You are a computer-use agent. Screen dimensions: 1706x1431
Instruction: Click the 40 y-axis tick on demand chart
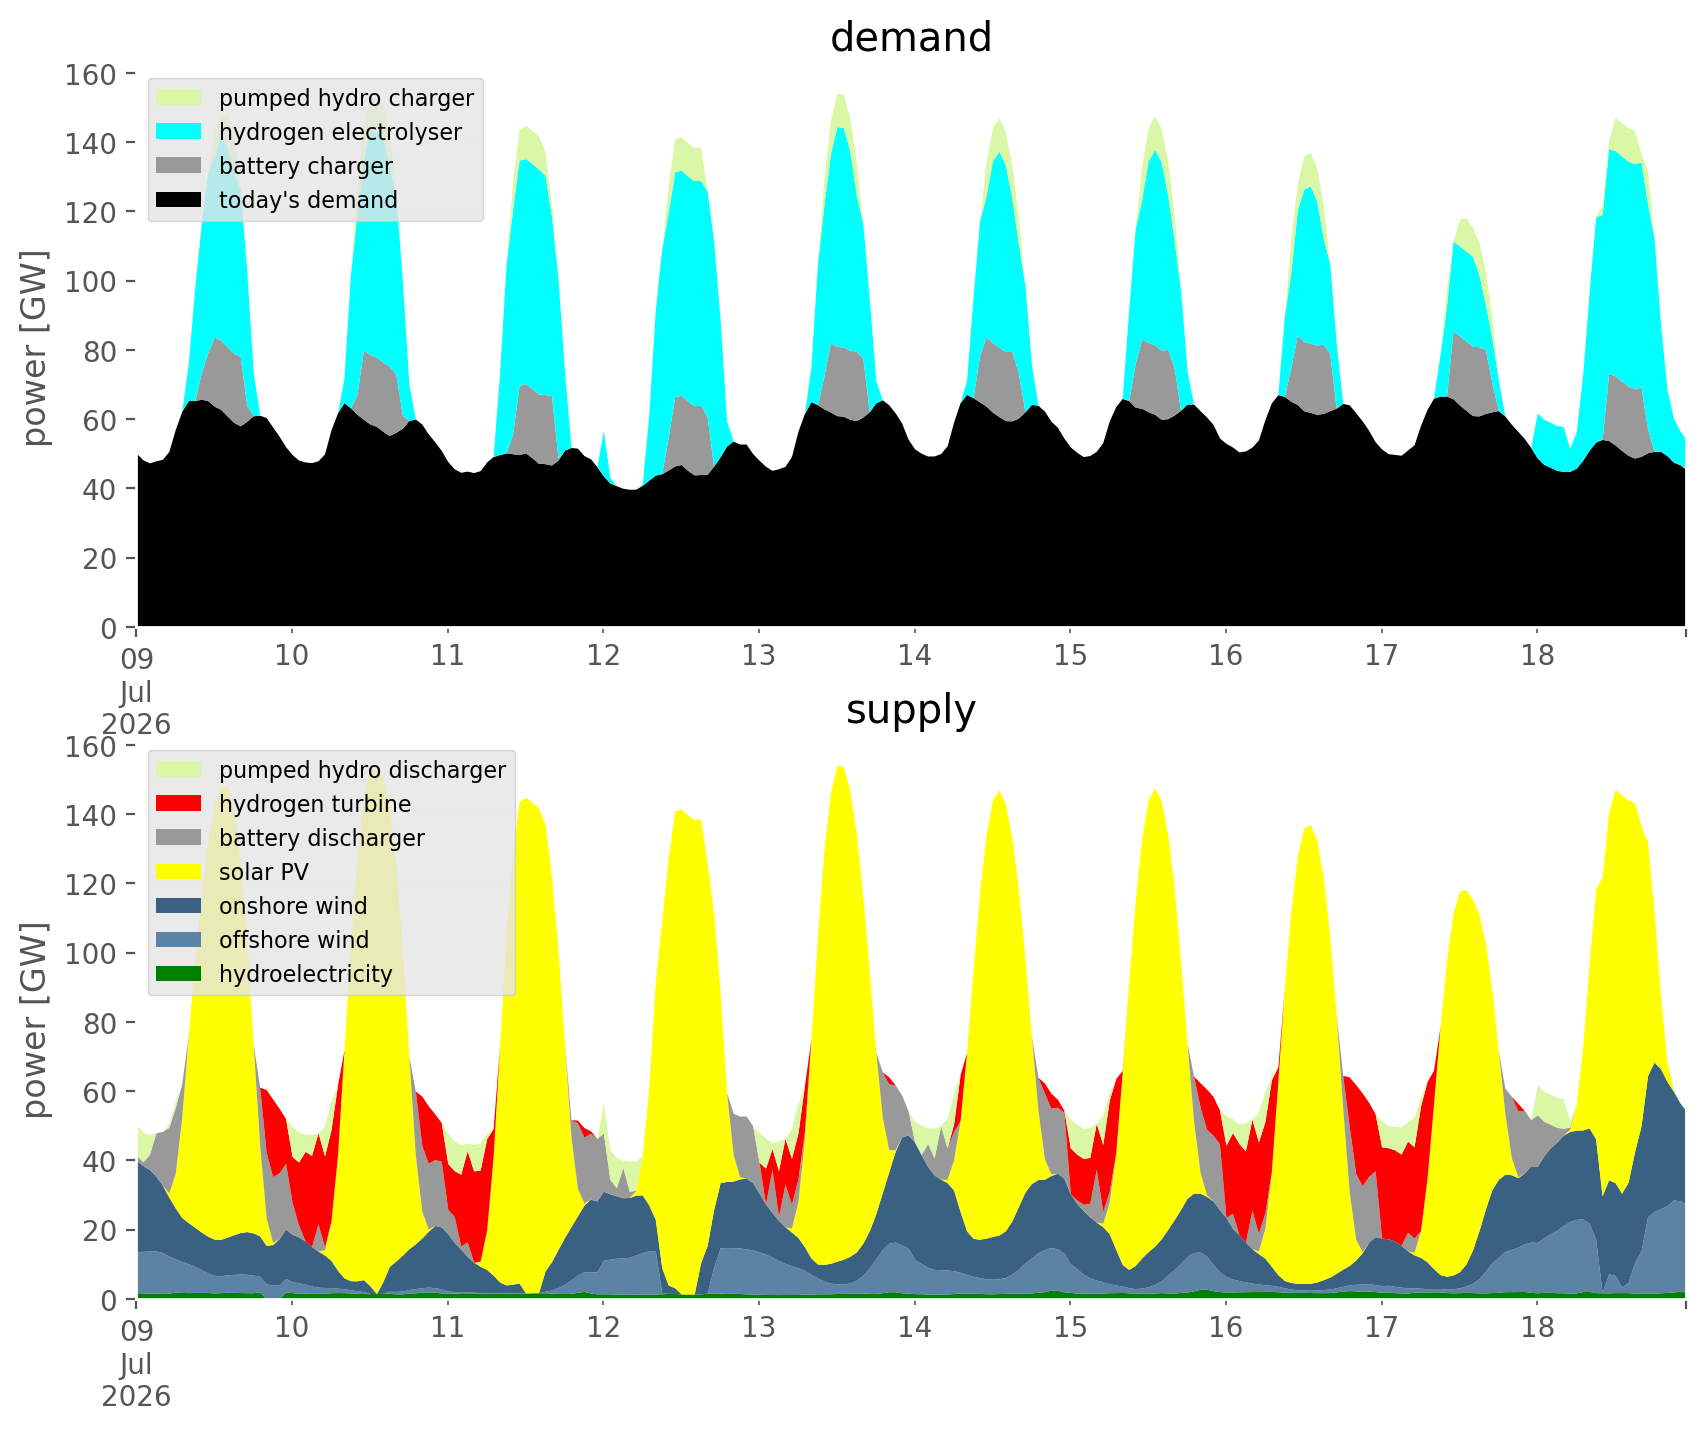click(100, 489)
